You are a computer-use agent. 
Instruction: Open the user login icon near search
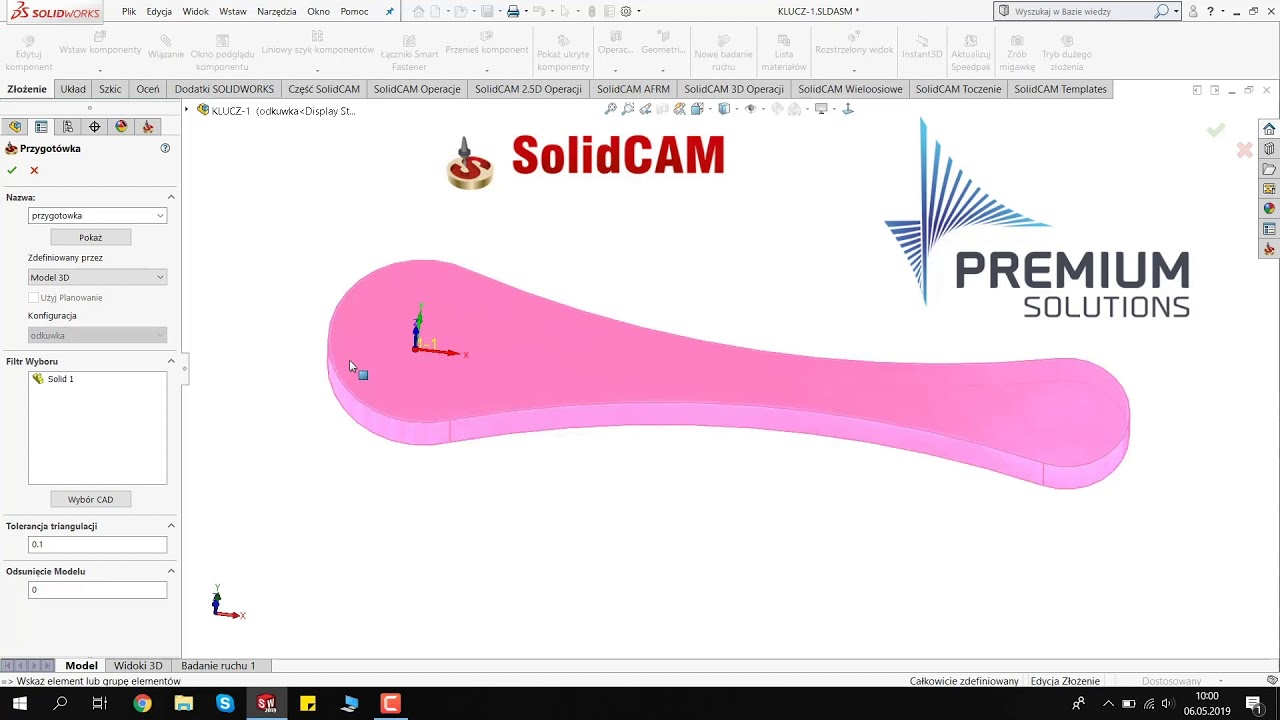pyautogui.click(x=1193, y=12)
